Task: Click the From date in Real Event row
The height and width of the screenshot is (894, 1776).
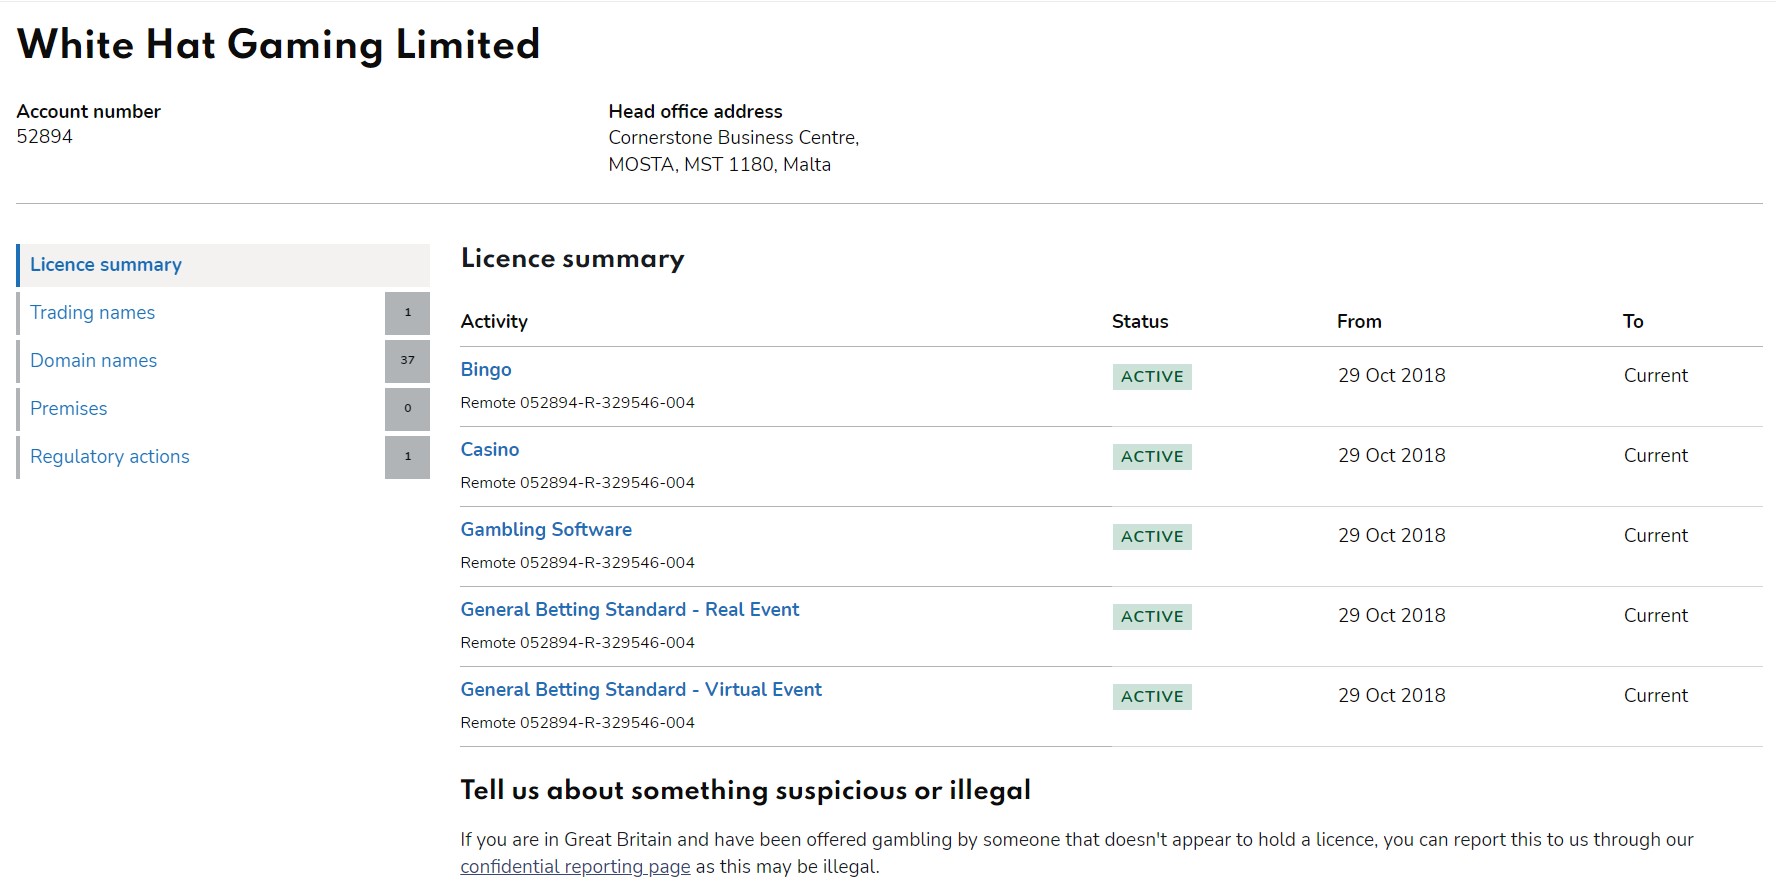Action: pyautogui.click(x=1392, y=616)
